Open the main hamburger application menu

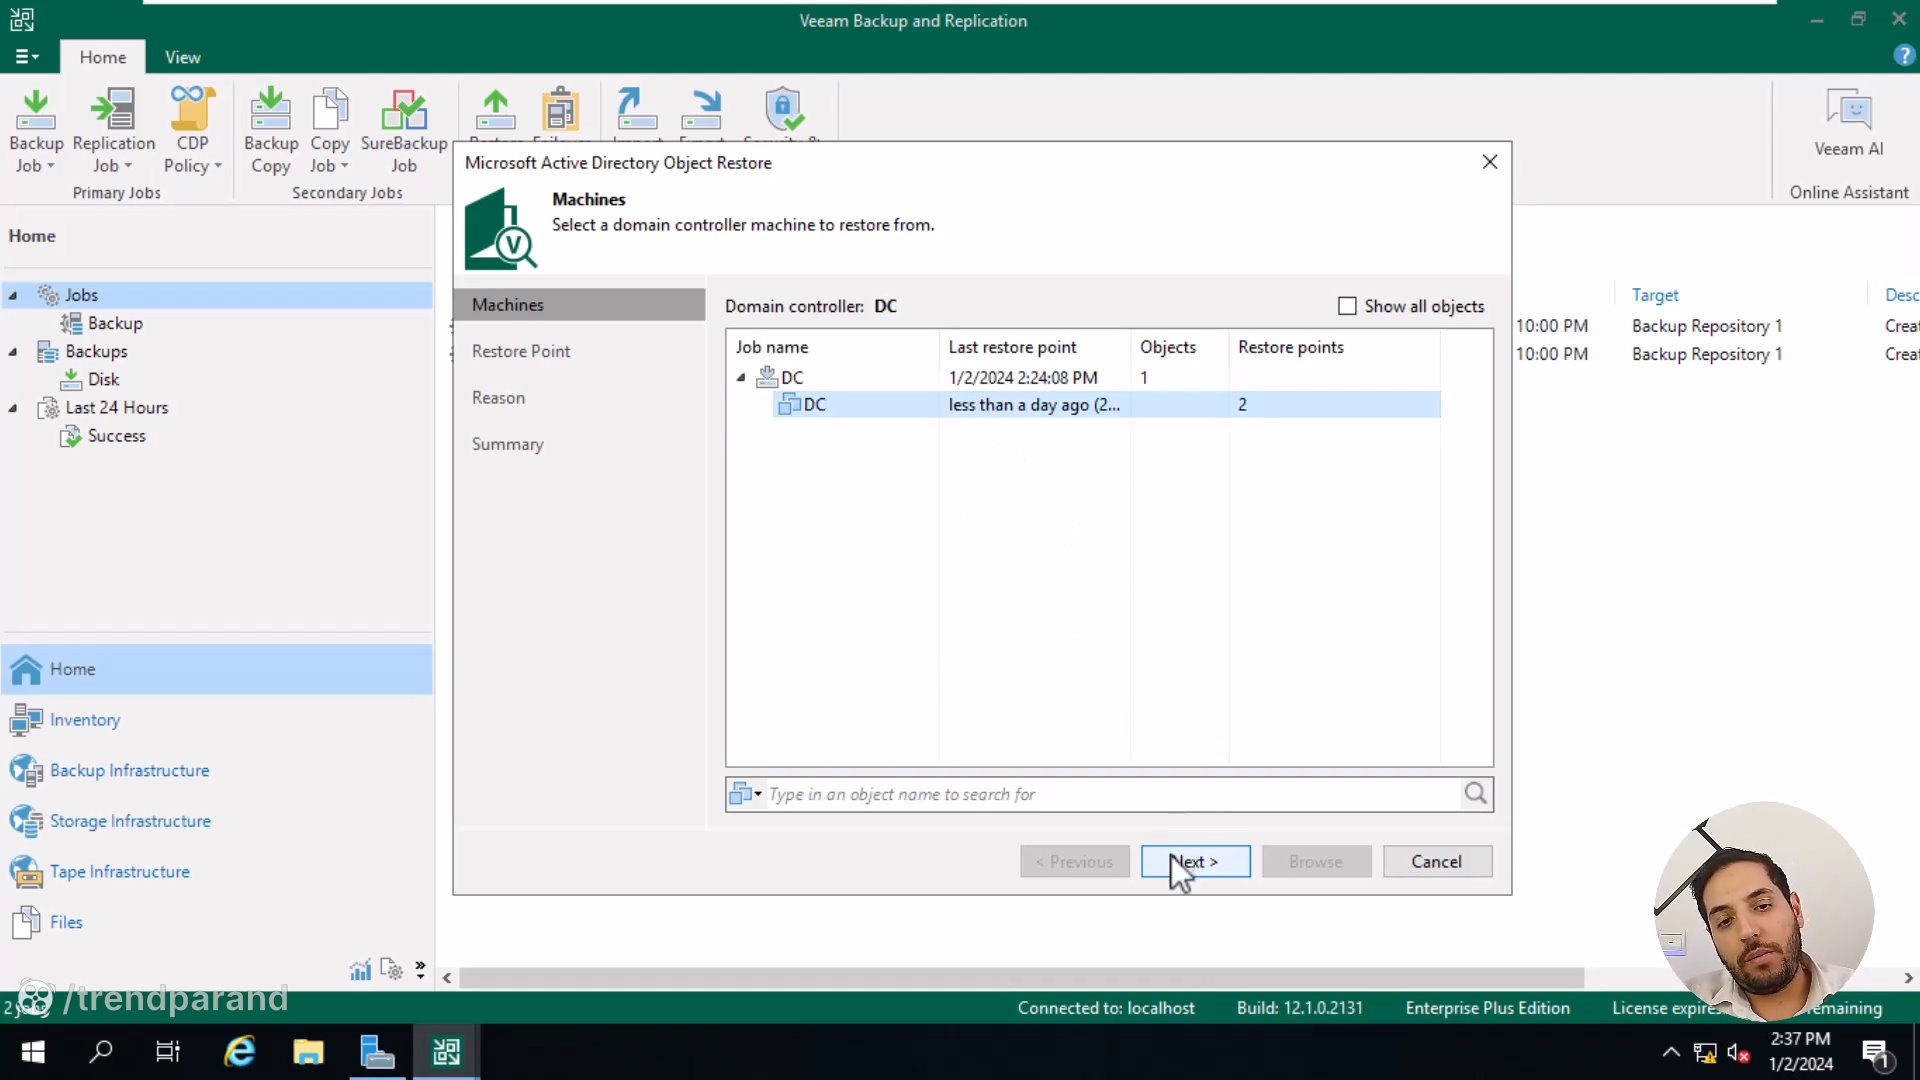coord(27,57)
